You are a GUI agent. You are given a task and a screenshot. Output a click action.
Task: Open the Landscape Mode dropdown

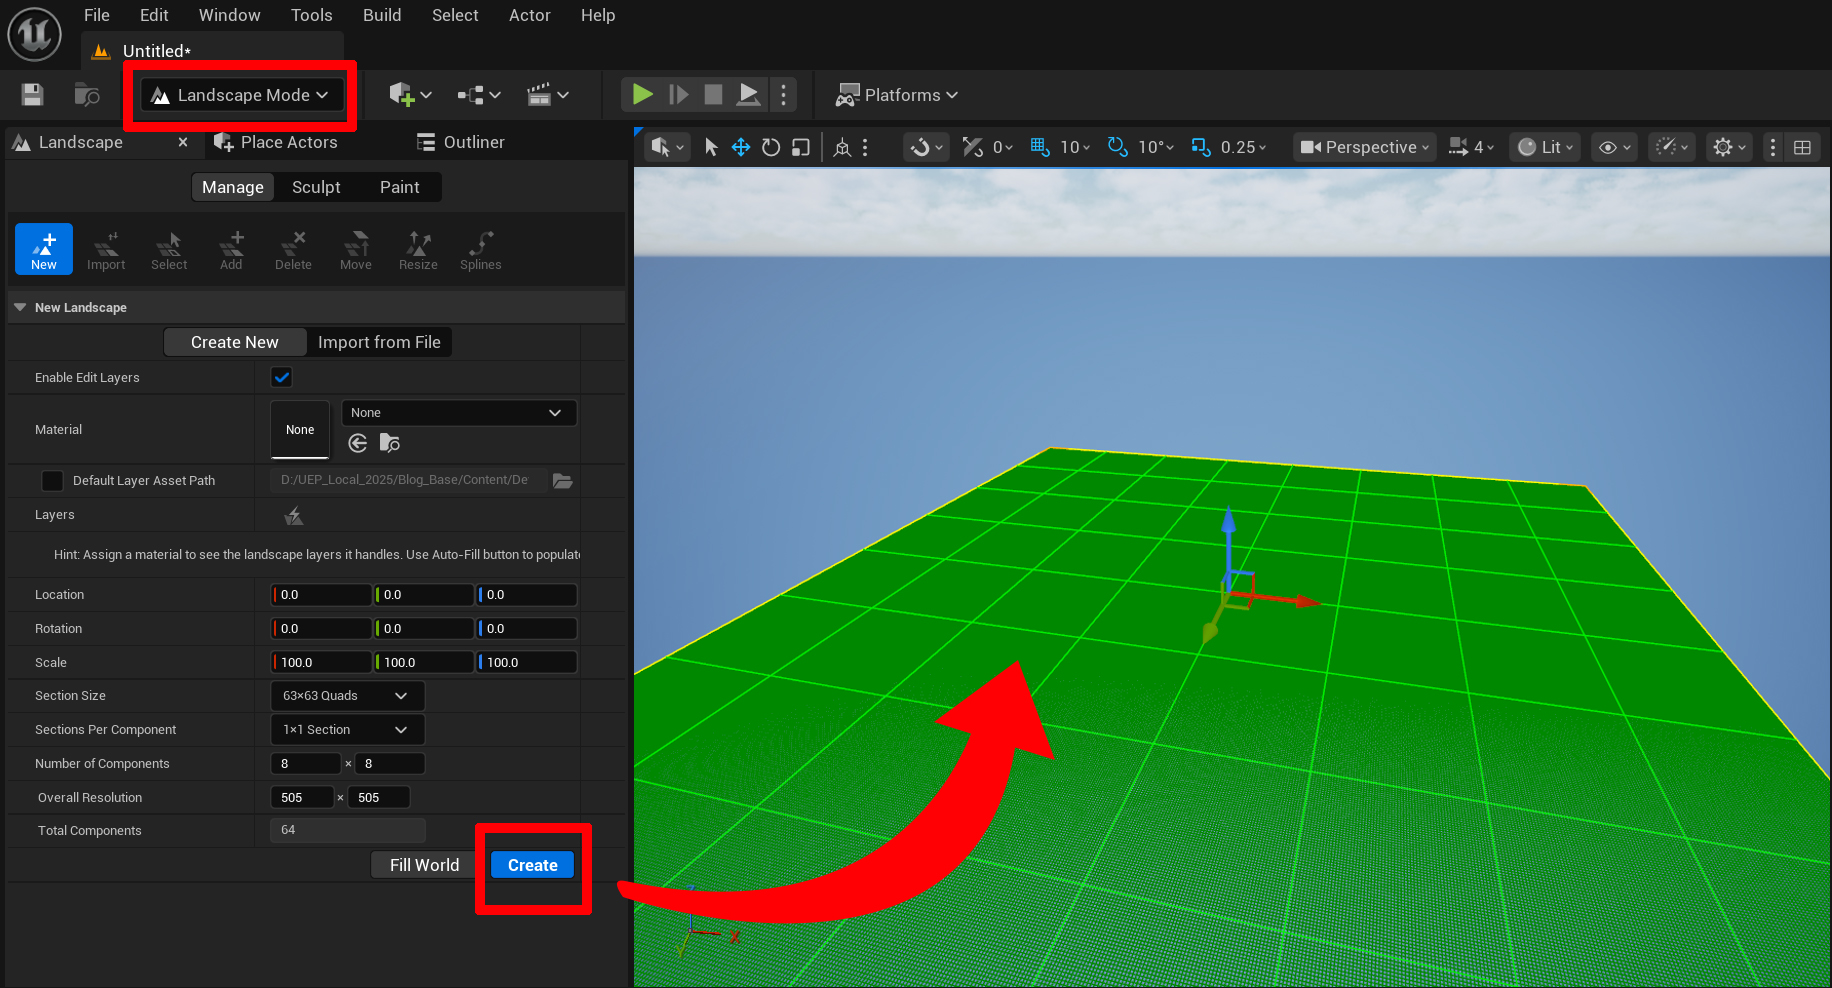click(242, 95)
